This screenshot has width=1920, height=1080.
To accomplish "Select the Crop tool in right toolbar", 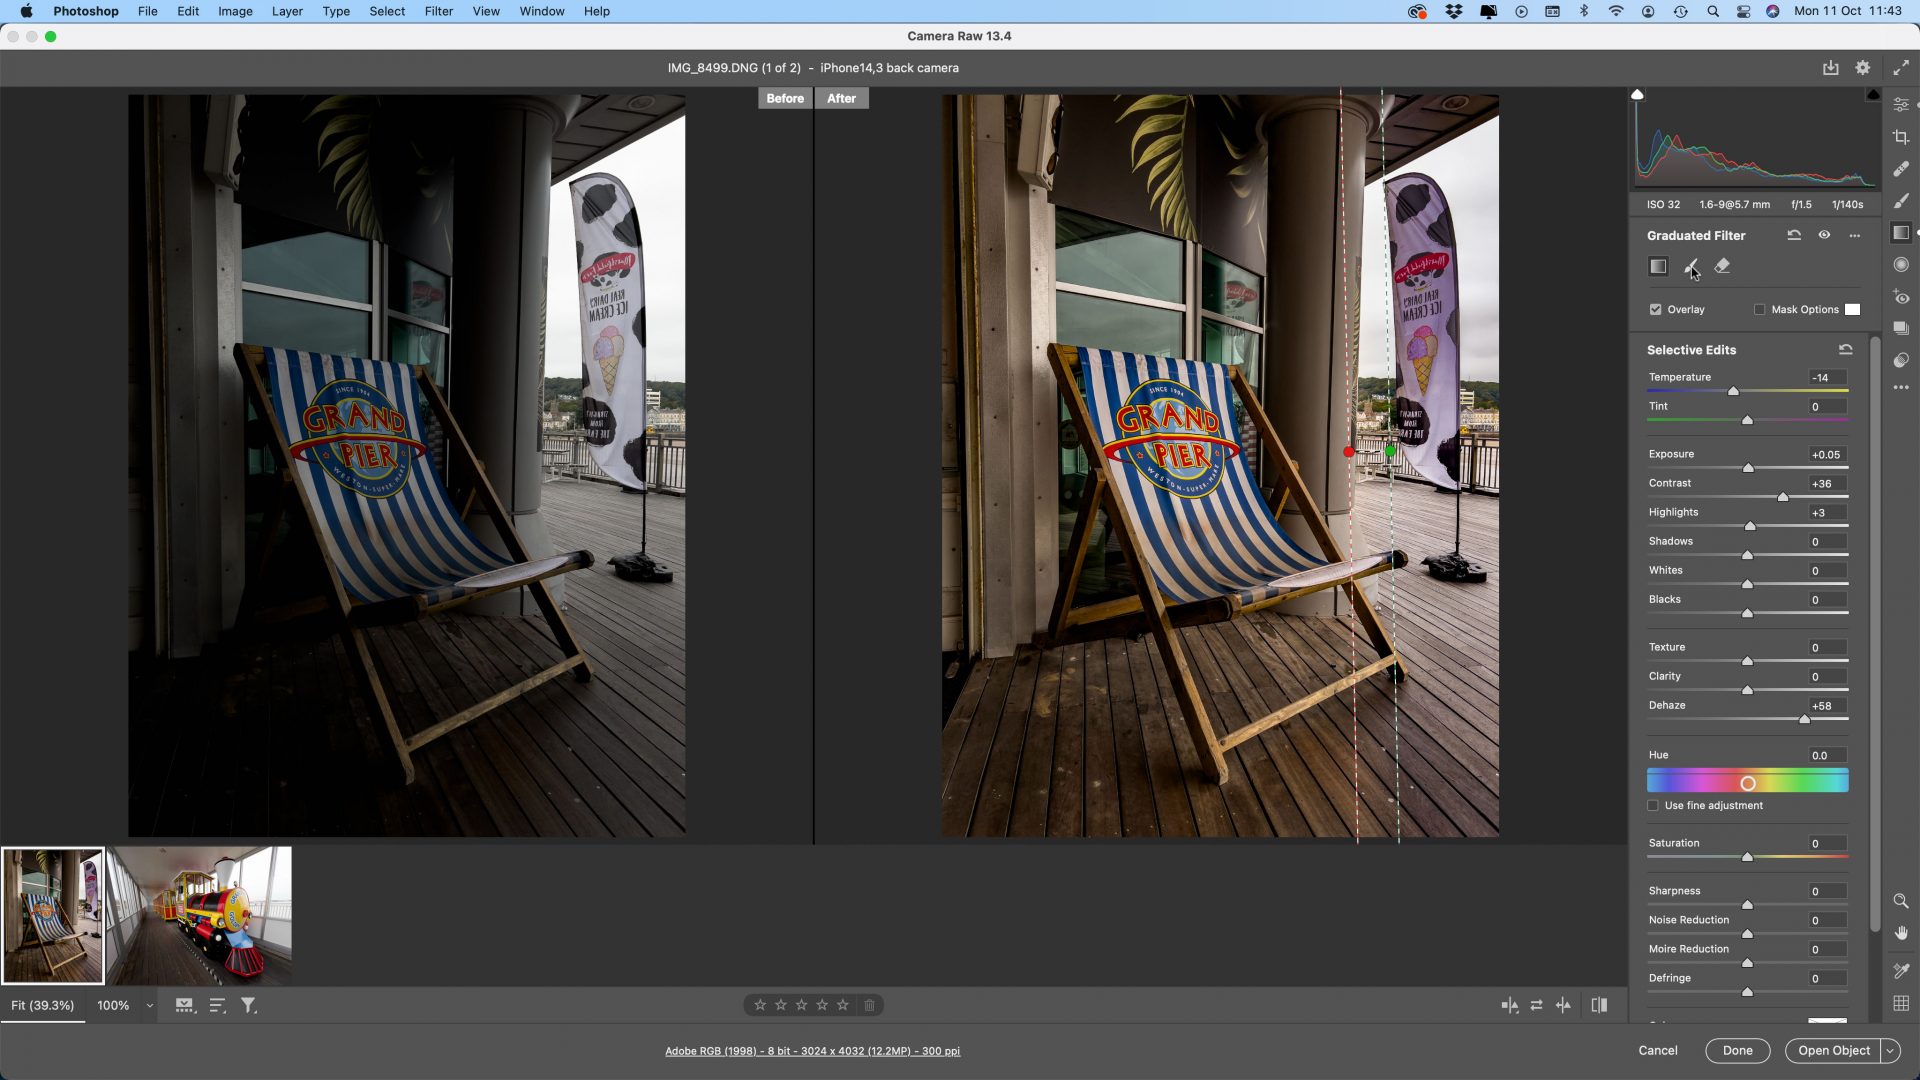I will (1901, 137).
